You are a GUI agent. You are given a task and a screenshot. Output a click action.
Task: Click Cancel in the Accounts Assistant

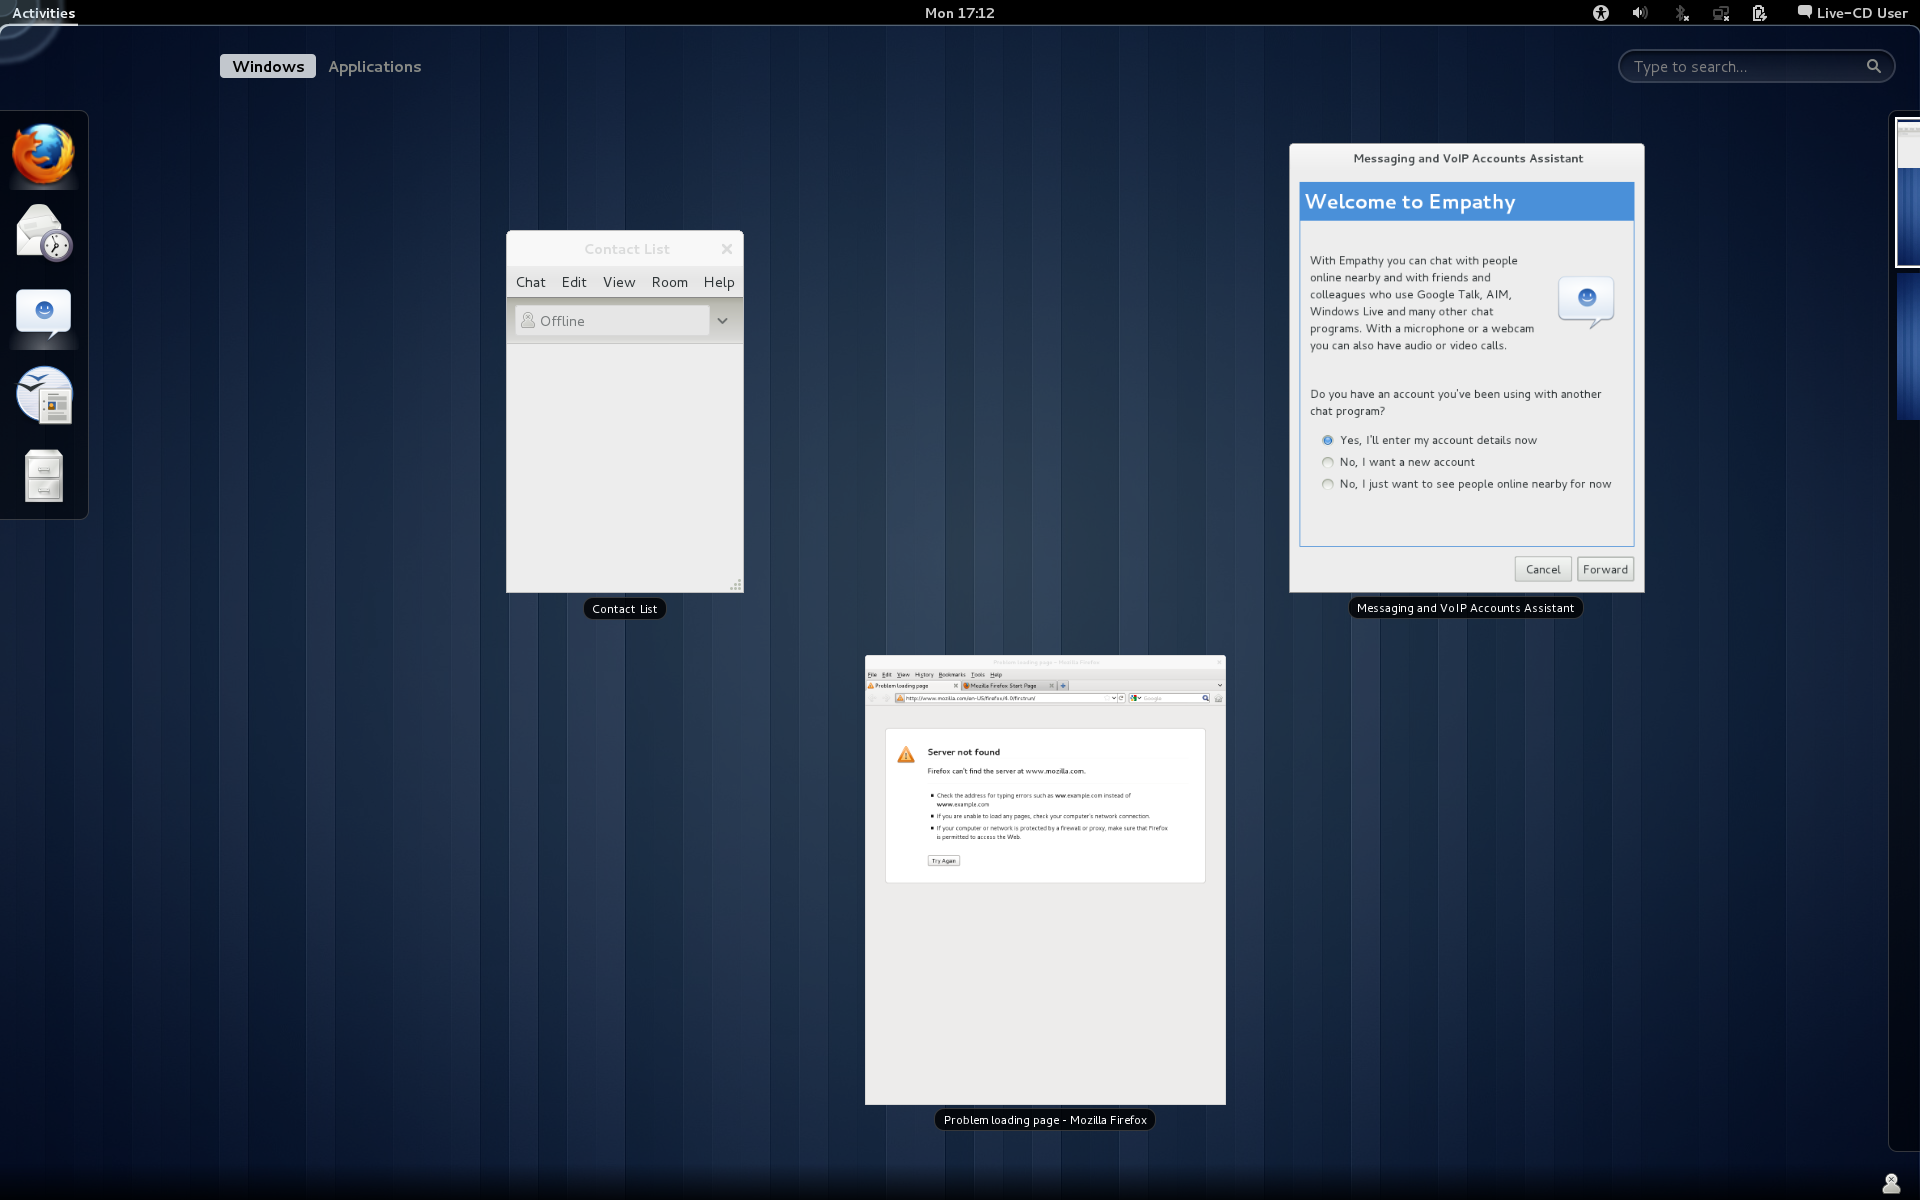[x=1543, y=569]
